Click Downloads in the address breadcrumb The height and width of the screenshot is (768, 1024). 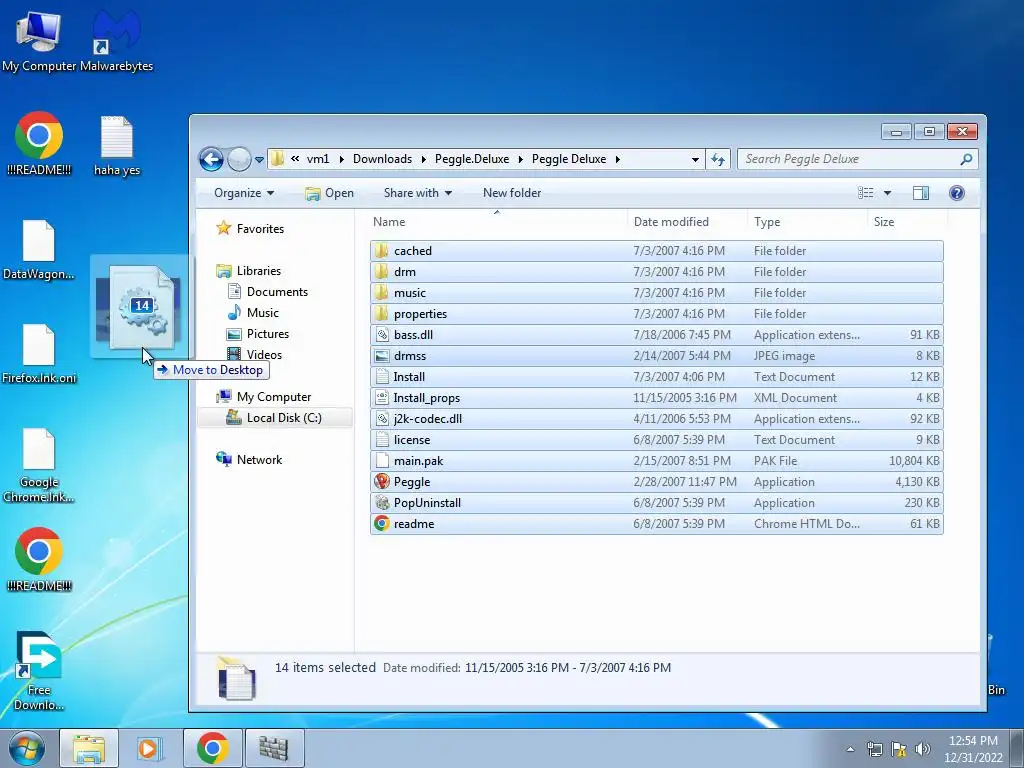382,159
